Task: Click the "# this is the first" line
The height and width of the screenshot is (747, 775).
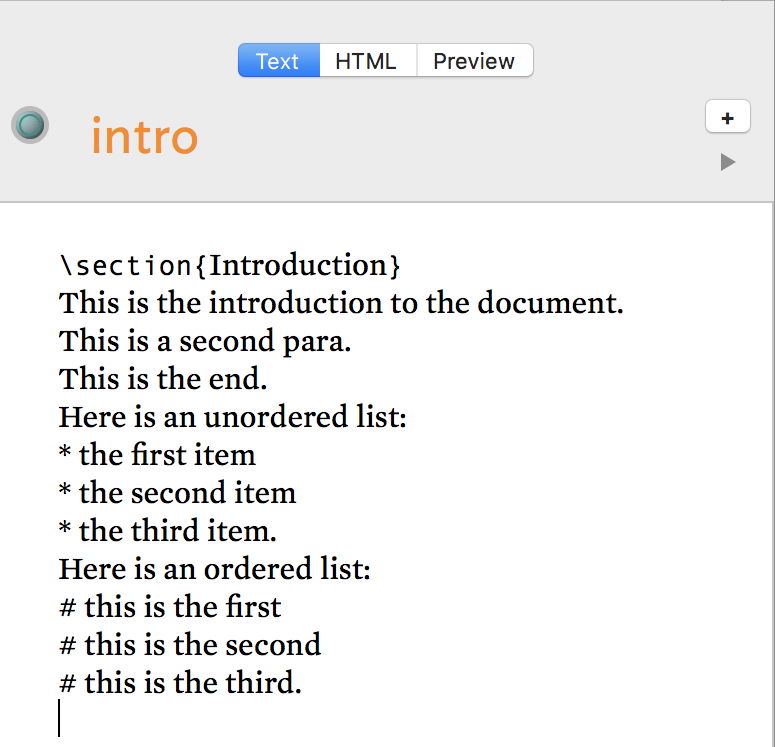Action: click(171, 607)
